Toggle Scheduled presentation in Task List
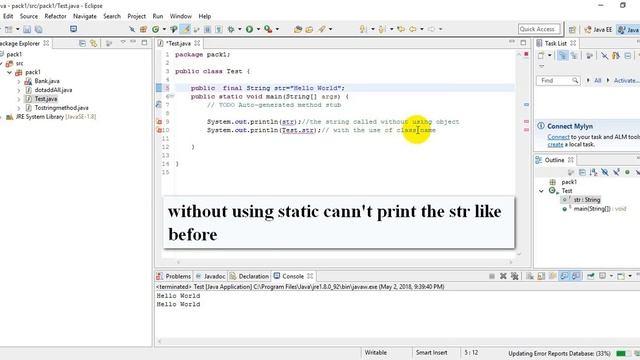The image size is (640, 360). (574, 56)
